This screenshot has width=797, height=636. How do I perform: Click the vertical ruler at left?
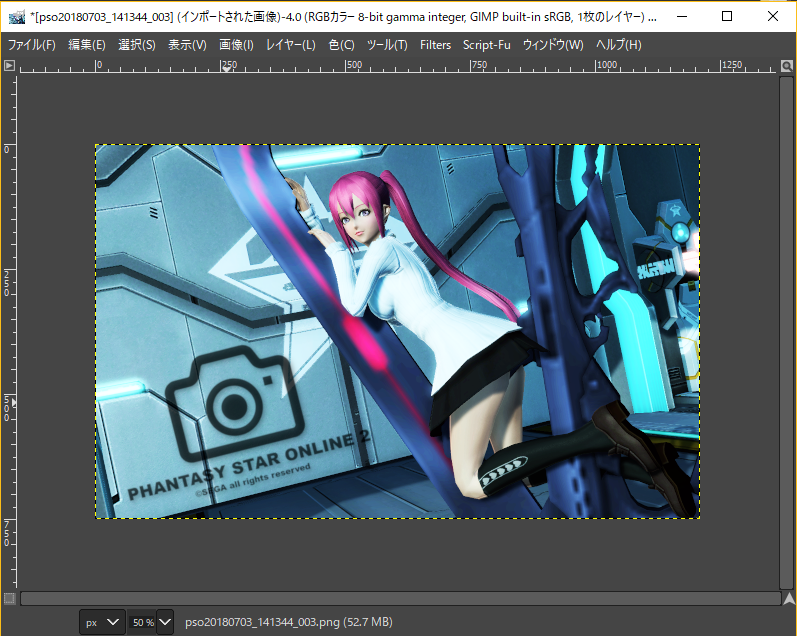click(9, 331)
